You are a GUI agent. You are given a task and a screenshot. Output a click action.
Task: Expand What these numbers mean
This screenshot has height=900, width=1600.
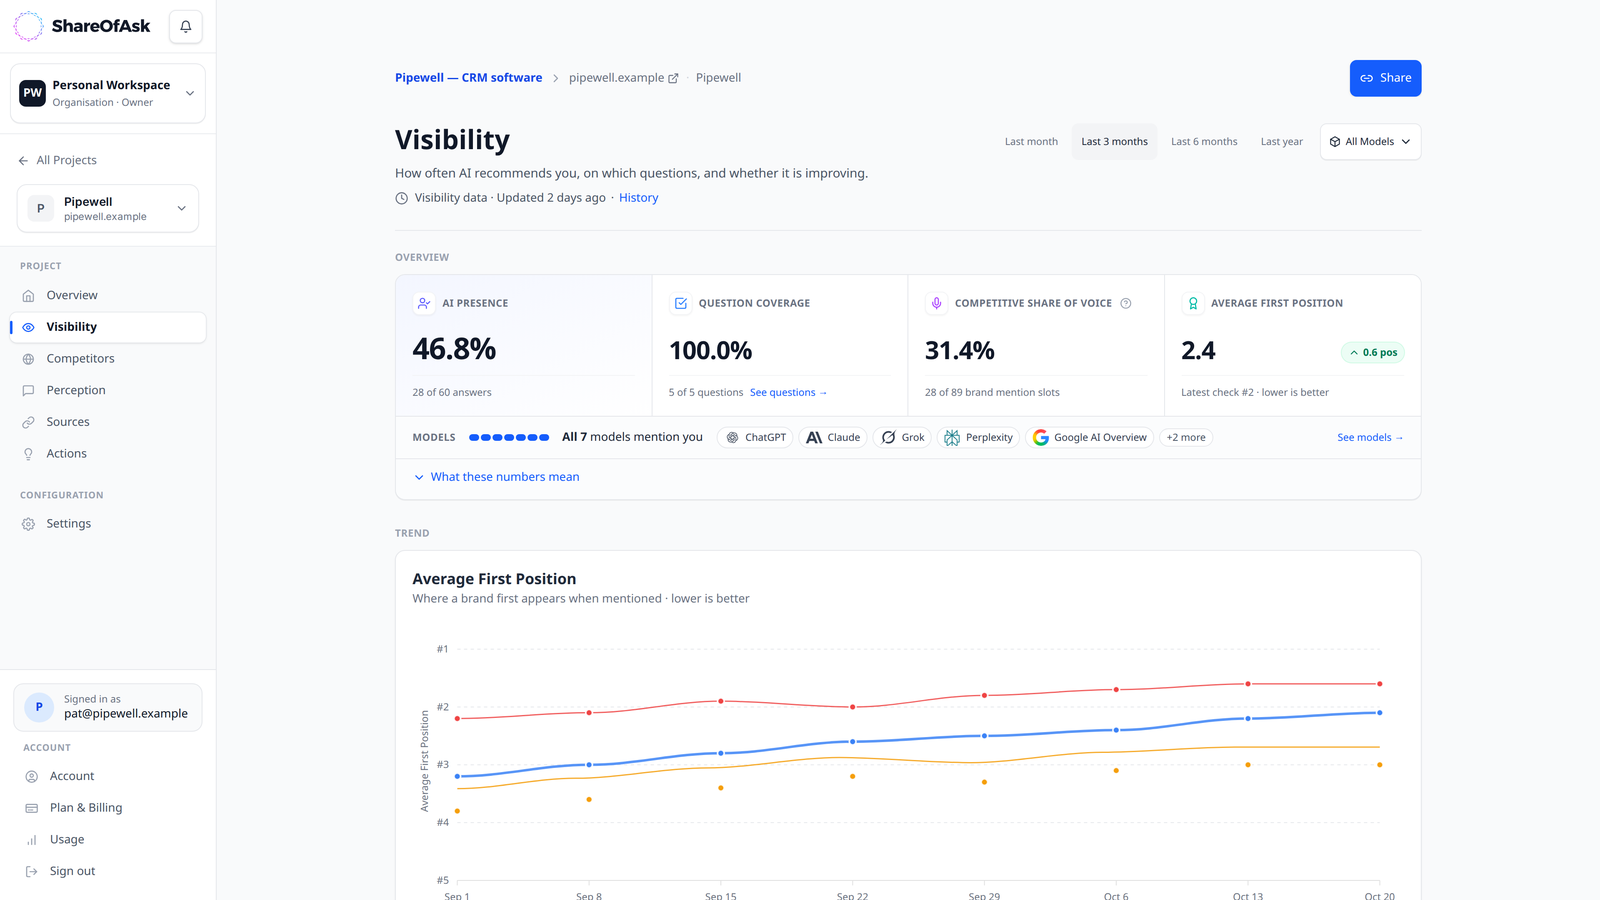click(497, 477)
